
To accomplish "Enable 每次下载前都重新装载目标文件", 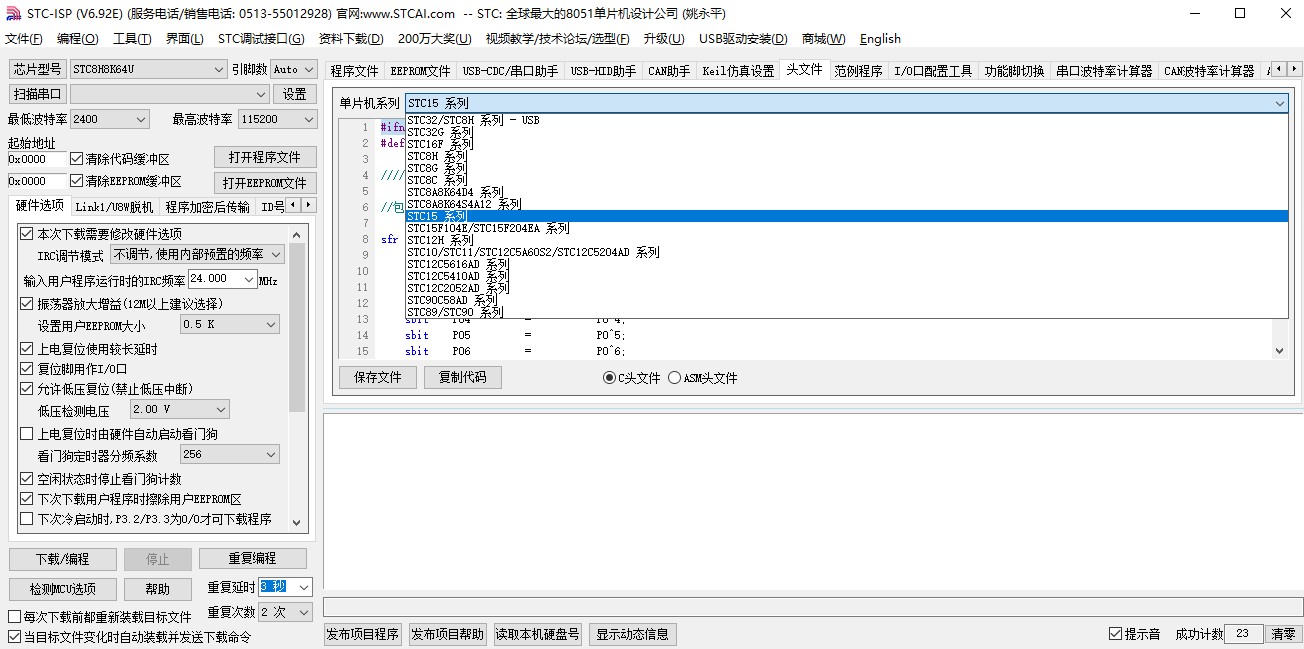I will (14, 617).
